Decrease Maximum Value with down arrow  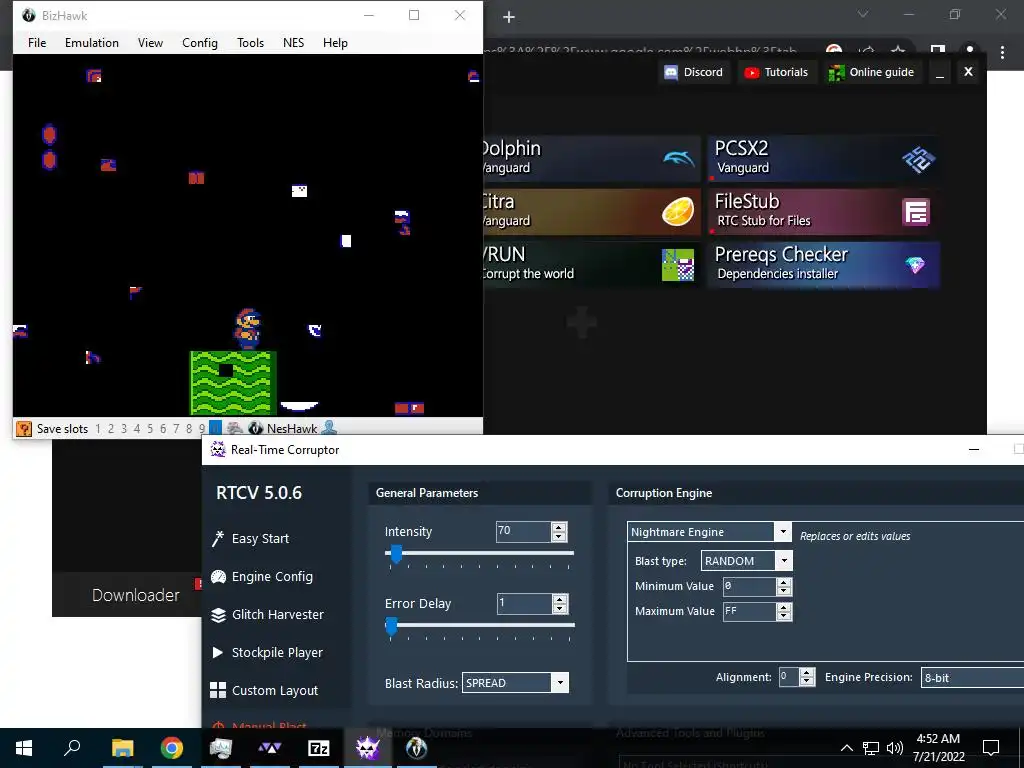click(x=784, y=616)
